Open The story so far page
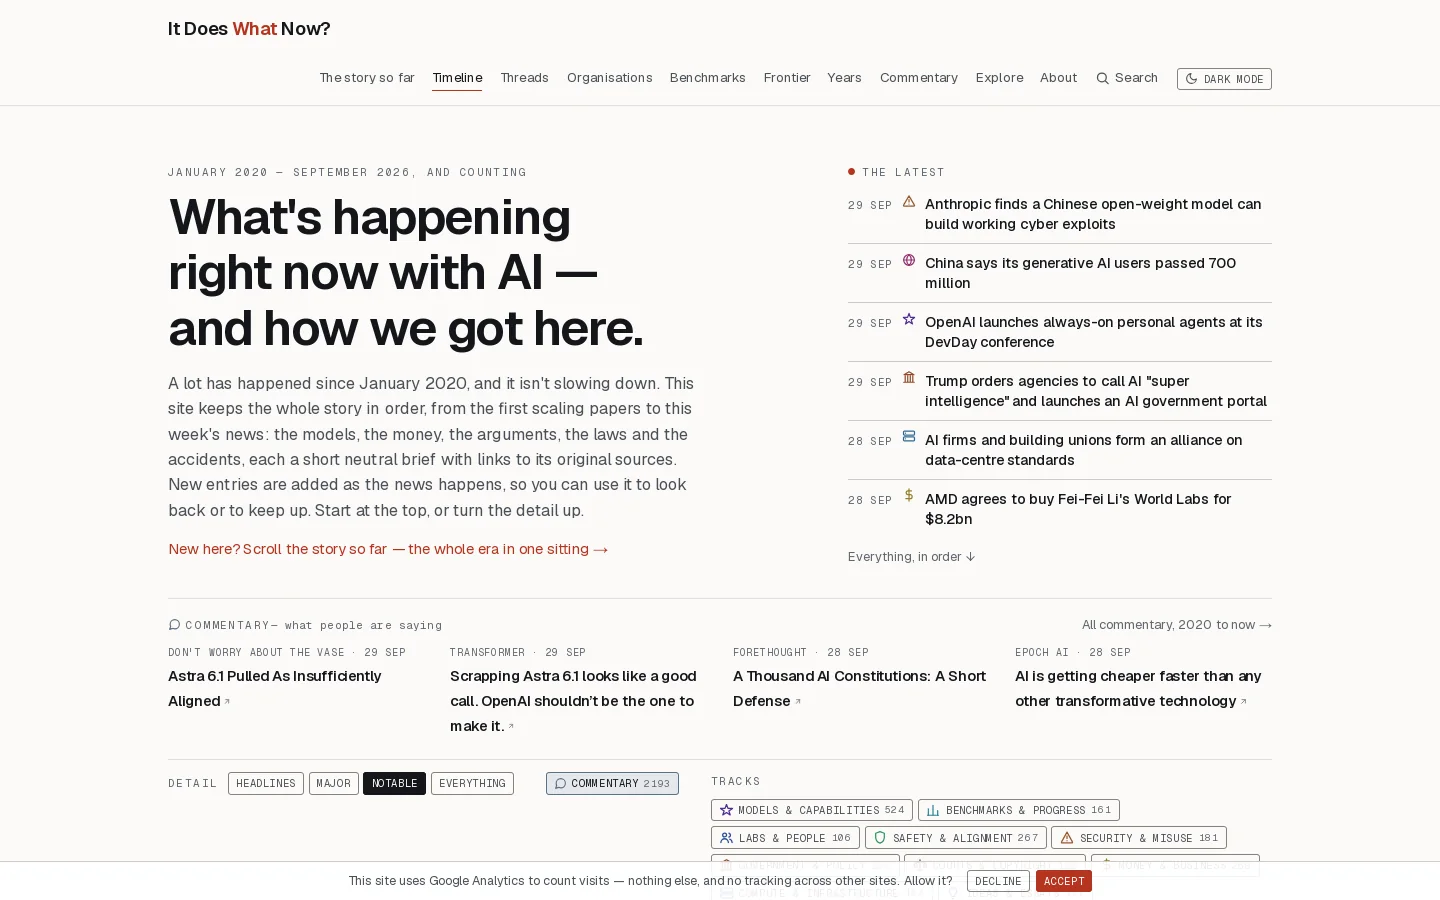This screenshot has height=900, width=1440. click(x=367, y=78)
